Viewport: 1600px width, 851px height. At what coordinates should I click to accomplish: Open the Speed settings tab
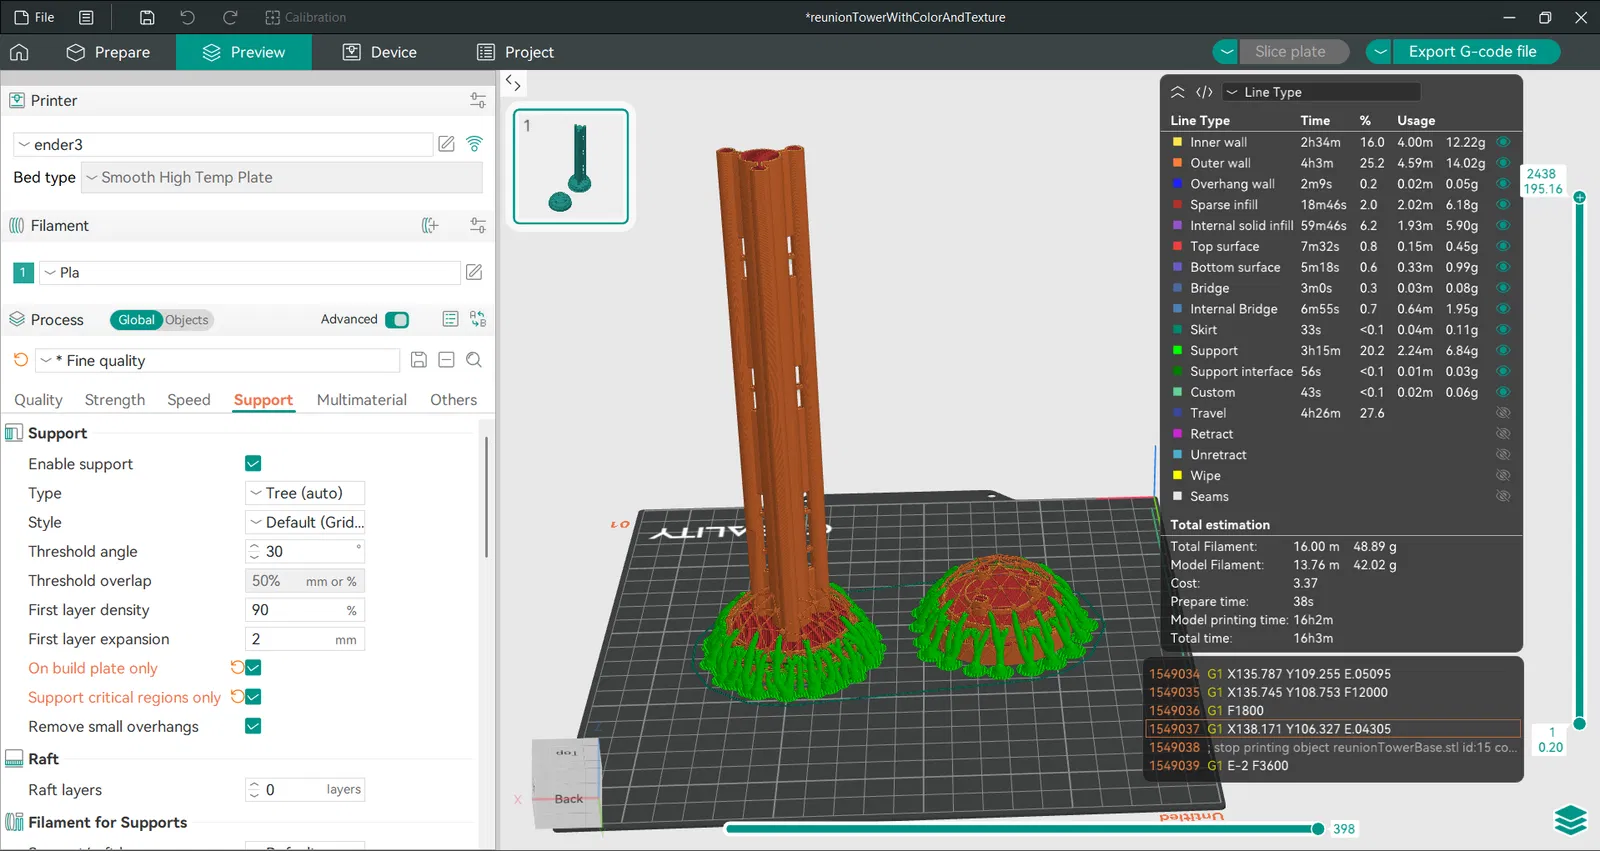point(189,400)
